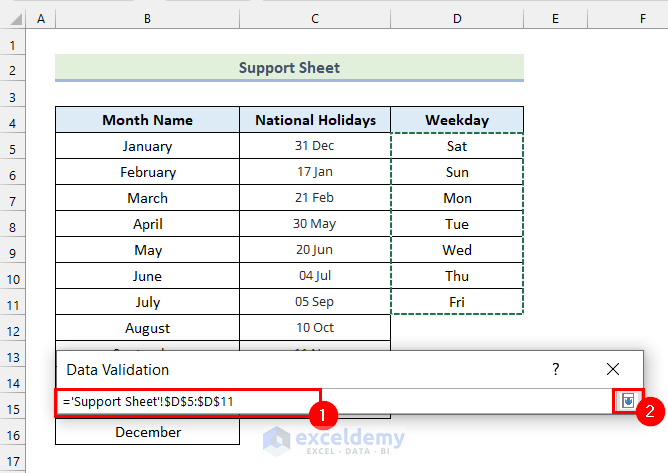
Task: Click the 05 Sep holiday cell
Action: point(315,302)
